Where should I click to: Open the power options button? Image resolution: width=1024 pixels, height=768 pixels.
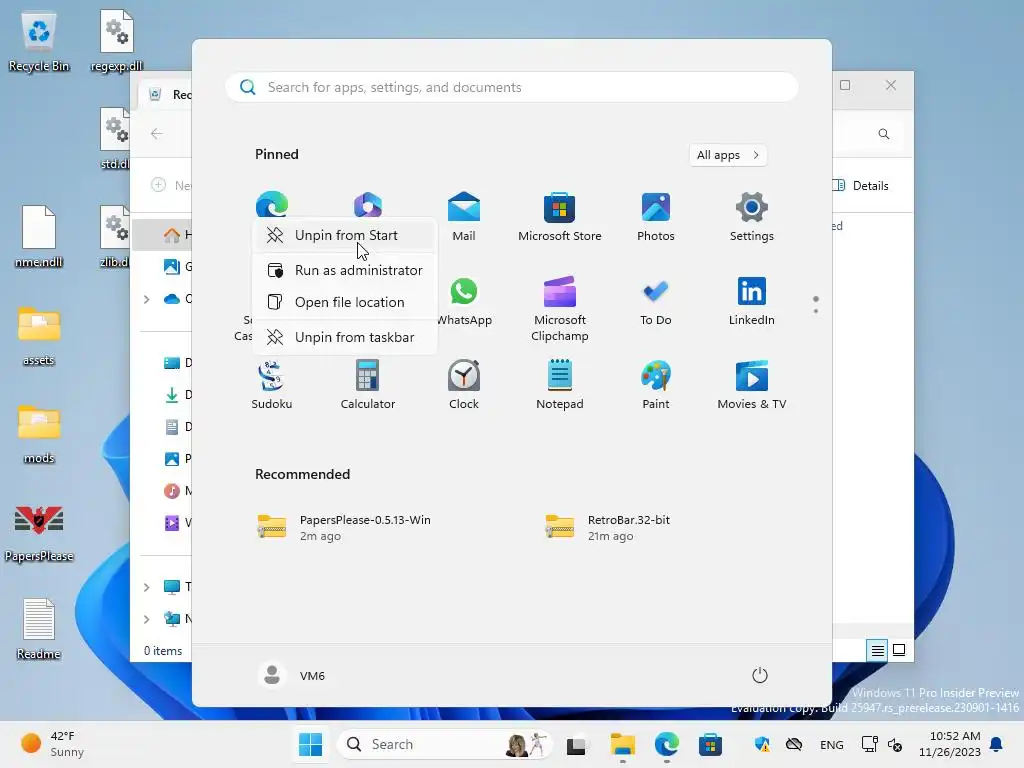click(760, 675)
